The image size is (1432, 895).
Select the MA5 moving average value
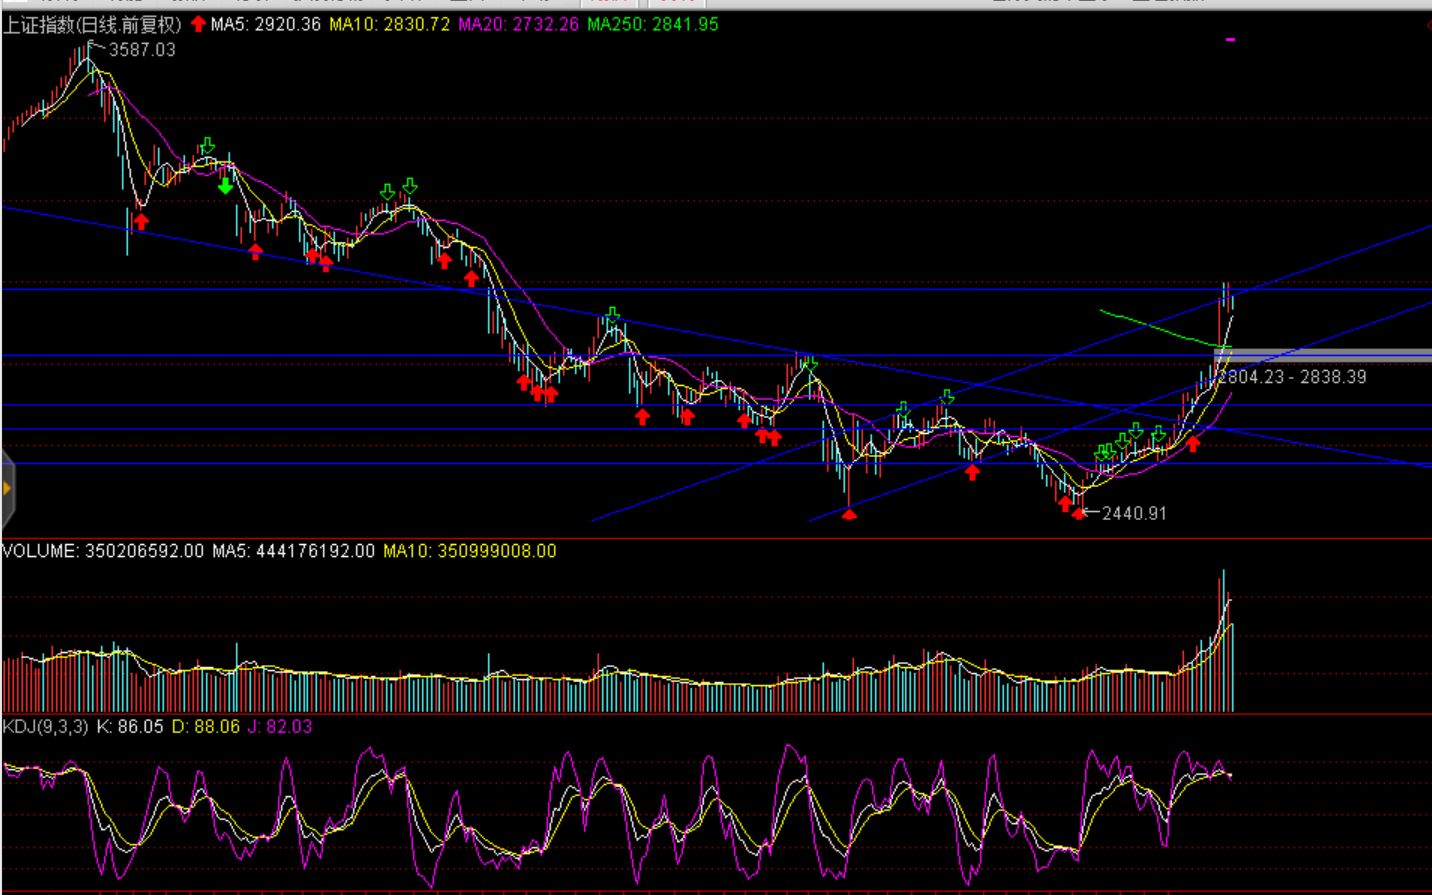coord(266,24)
